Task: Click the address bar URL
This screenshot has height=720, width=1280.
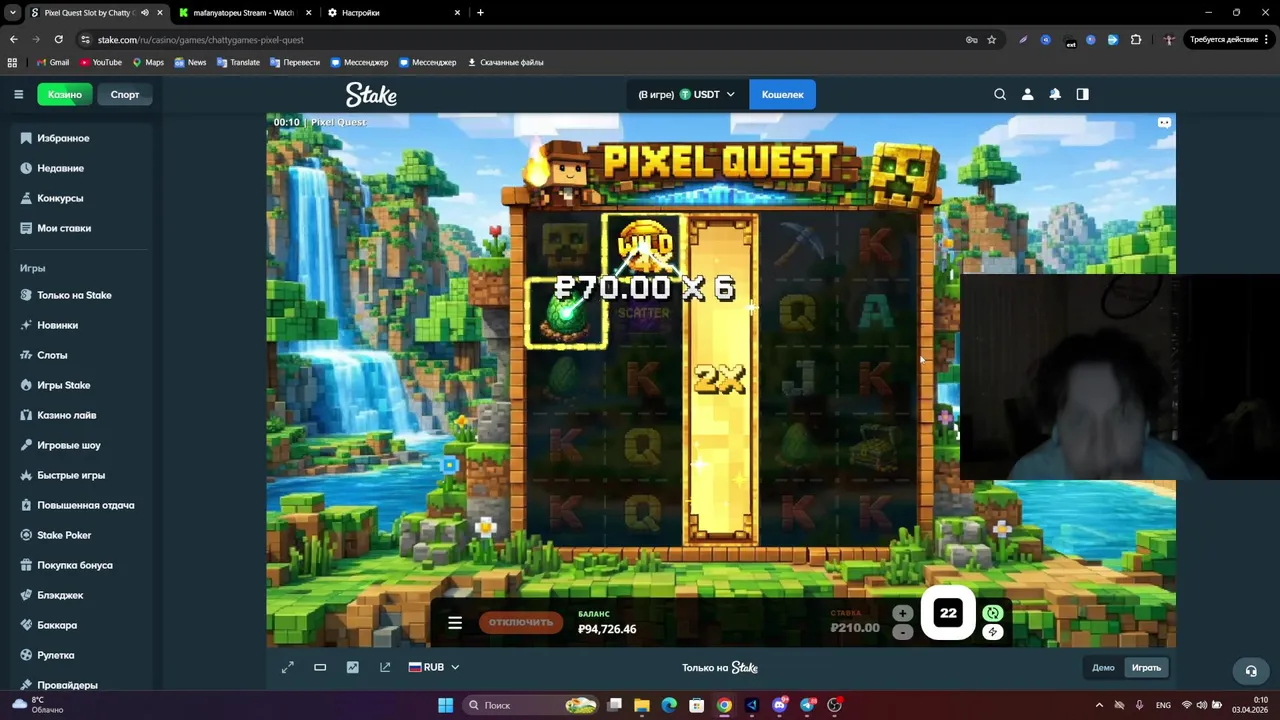Action: click(200, 40)
